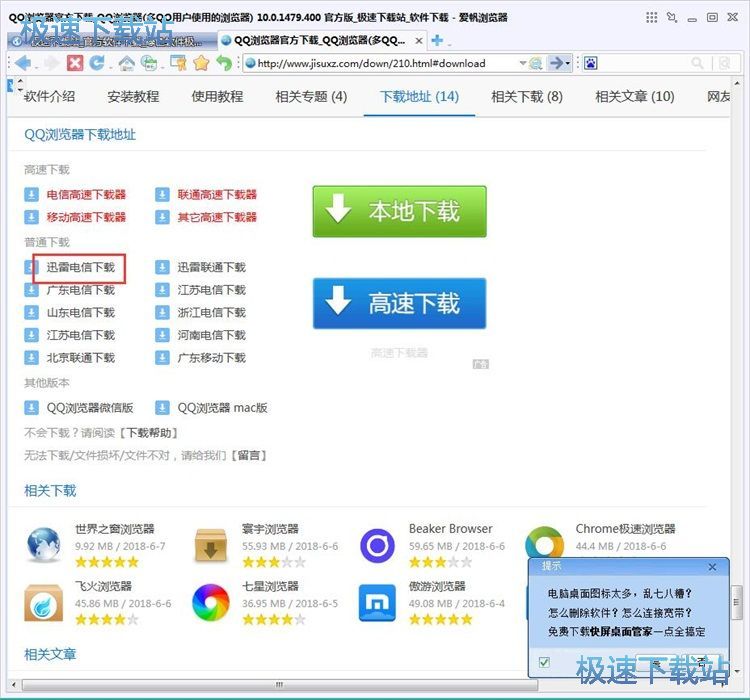Click the search magnifier icon

coord(697,63)
